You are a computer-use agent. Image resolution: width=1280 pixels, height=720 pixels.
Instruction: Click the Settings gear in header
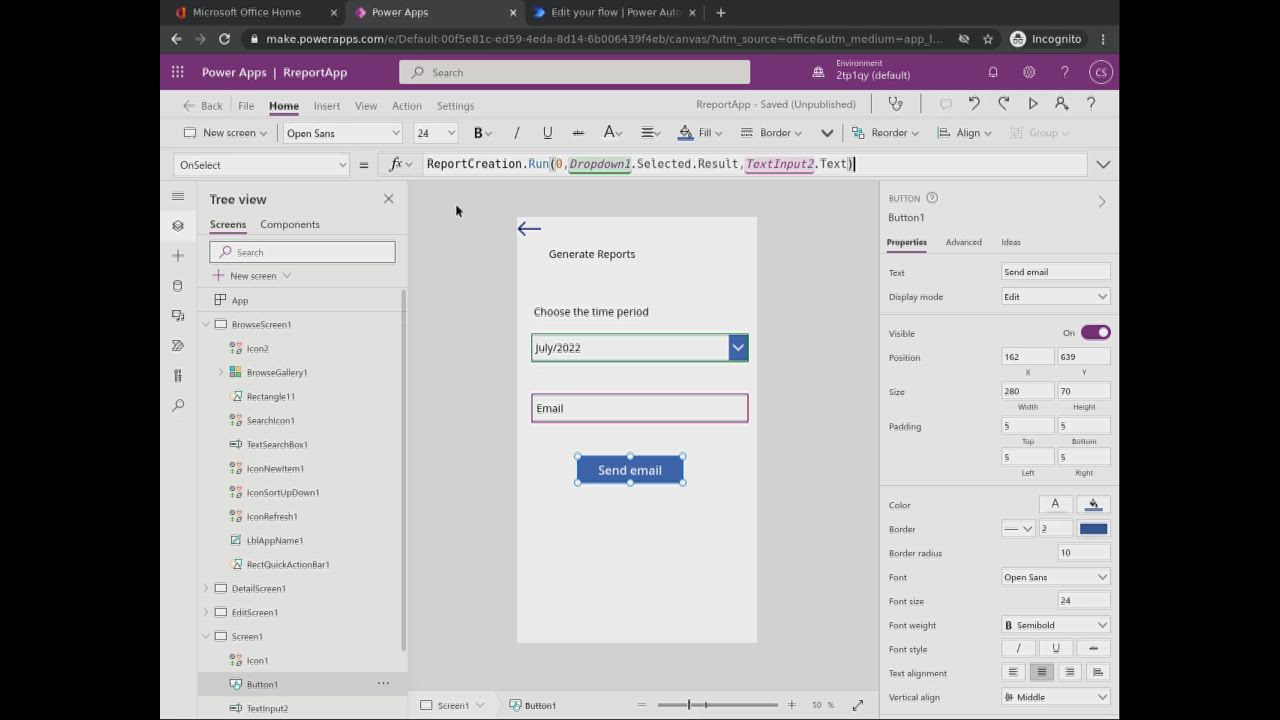[x=1028, y=72]
